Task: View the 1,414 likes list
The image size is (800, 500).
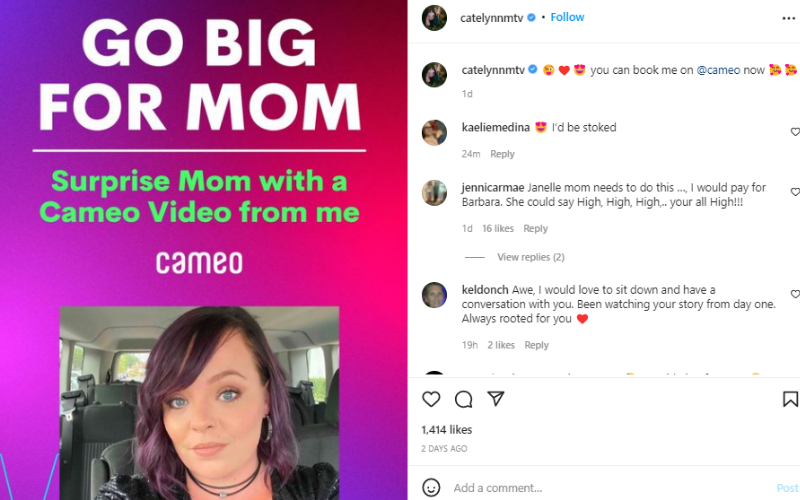Action: 446,430
